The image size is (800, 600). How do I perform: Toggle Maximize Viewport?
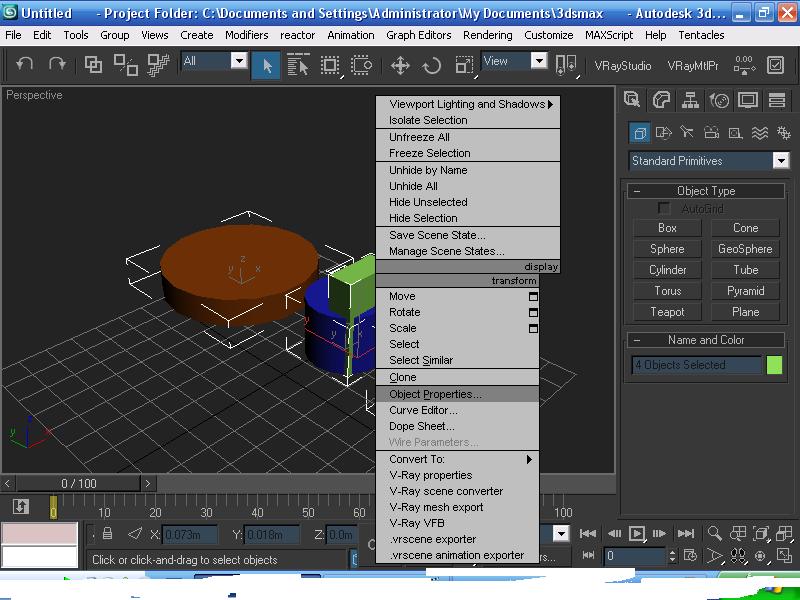pyautogui.click(x=784, y=556)
